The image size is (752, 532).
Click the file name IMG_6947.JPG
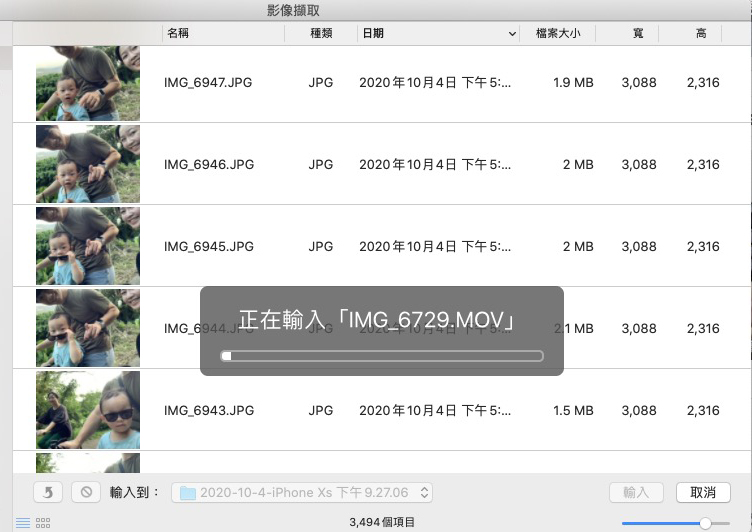tap(208, 83)
